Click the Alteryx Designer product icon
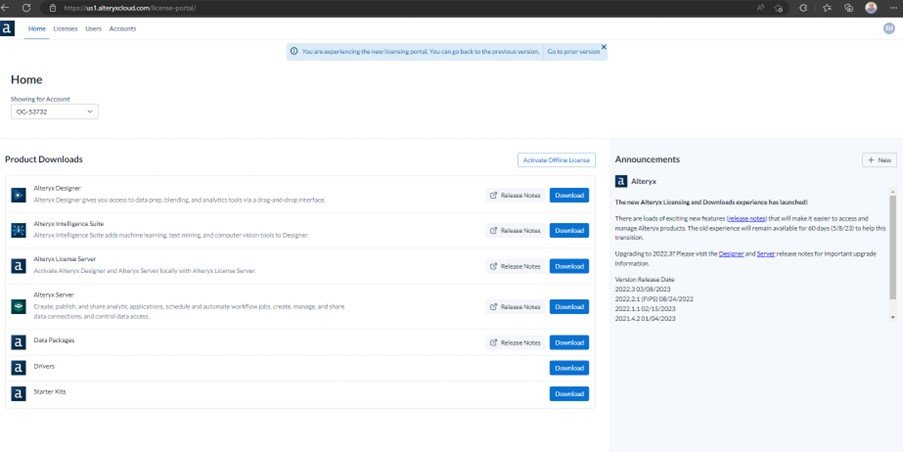 coord(18,195)
